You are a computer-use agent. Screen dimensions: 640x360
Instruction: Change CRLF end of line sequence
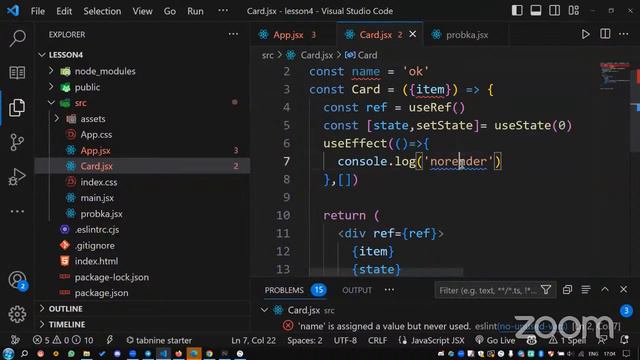(377, 340)
